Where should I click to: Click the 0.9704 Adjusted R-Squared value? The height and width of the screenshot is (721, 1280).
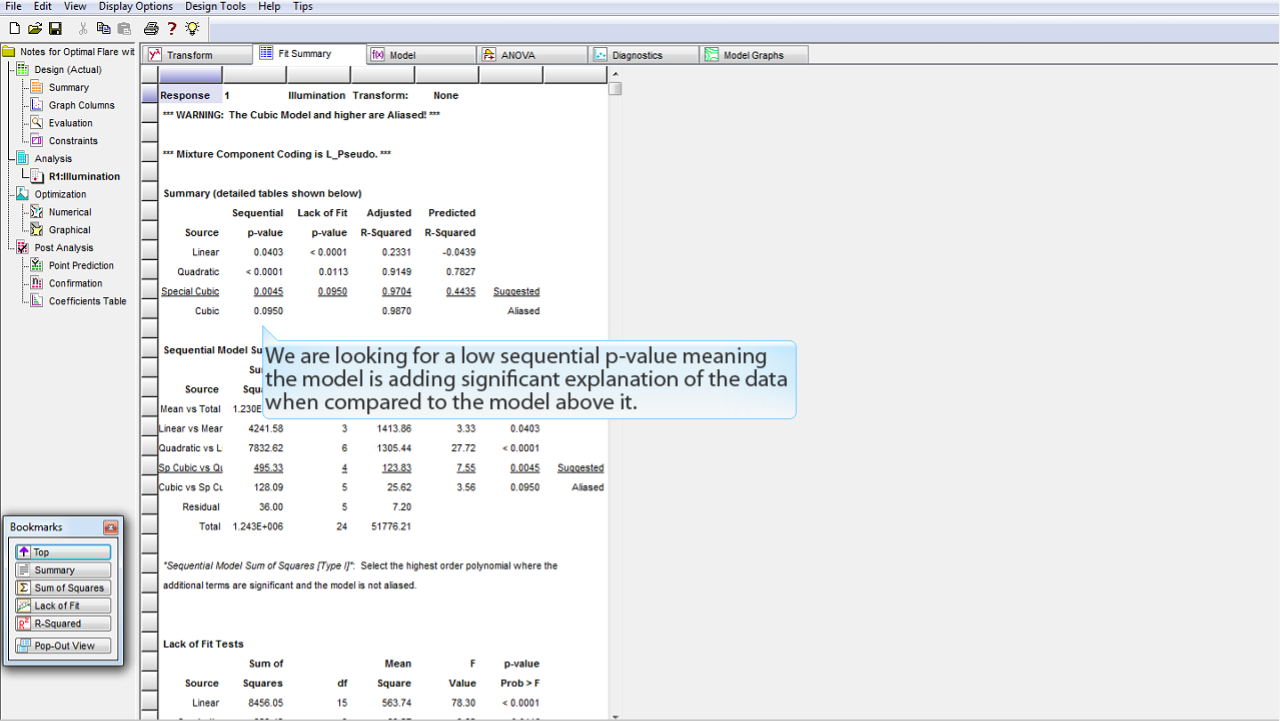coord(396,292)
